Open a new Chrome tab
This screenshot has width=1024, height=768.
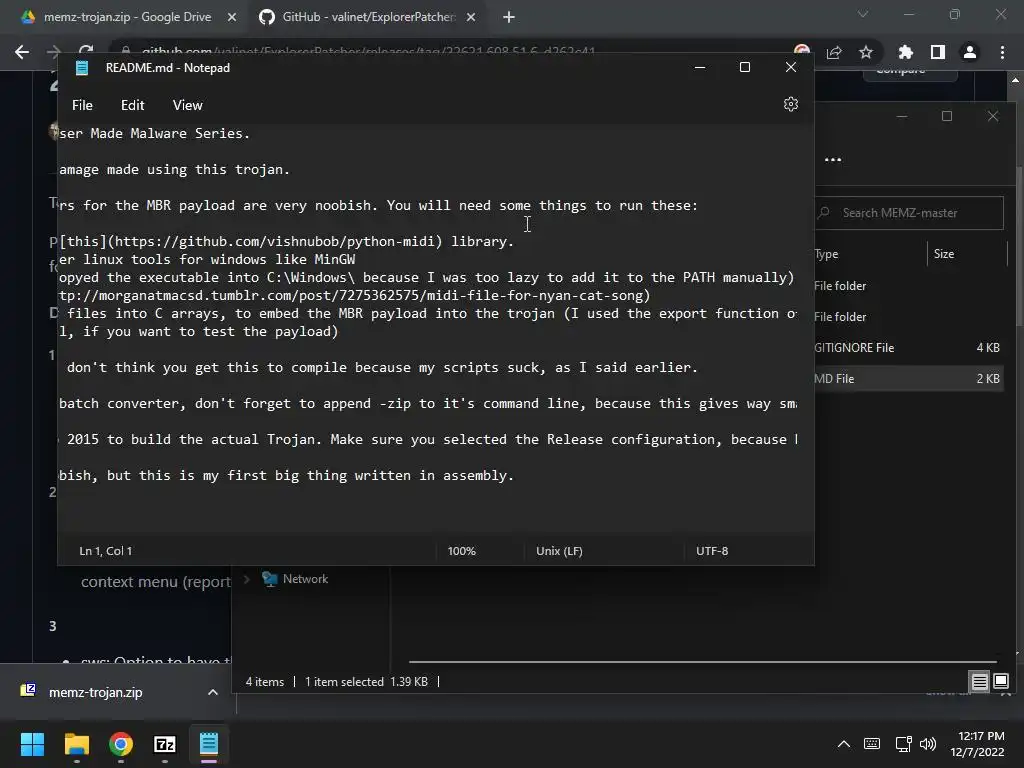(509, 17)
